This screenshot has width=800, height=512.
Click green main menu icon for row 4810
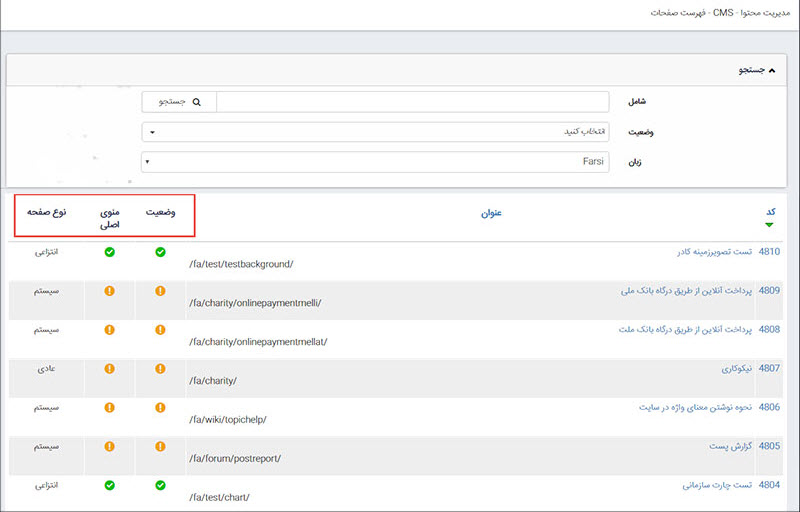click(x=109, y=252)
